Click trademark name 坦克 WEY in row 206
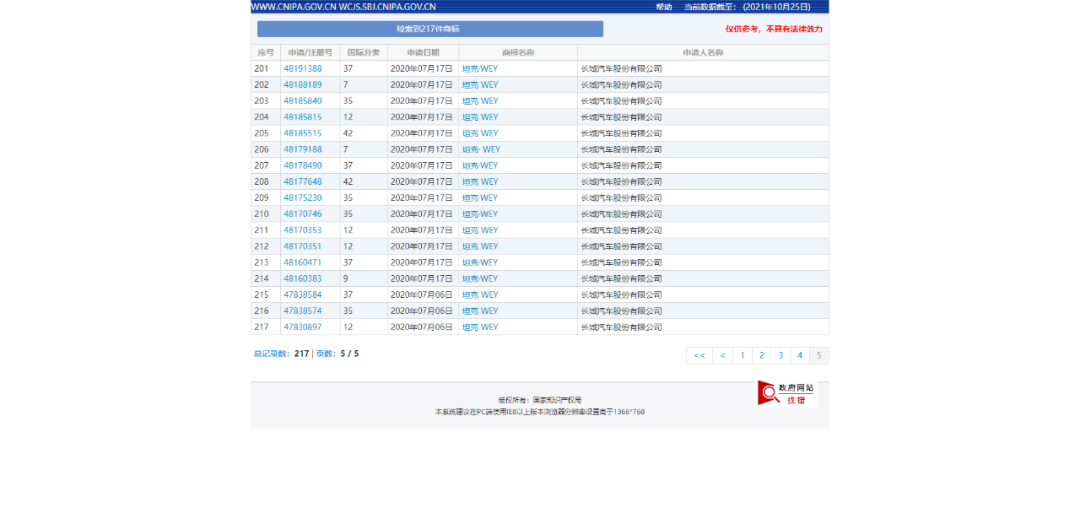The height and width of the screenshot is (524, 1080). [481, 149]
